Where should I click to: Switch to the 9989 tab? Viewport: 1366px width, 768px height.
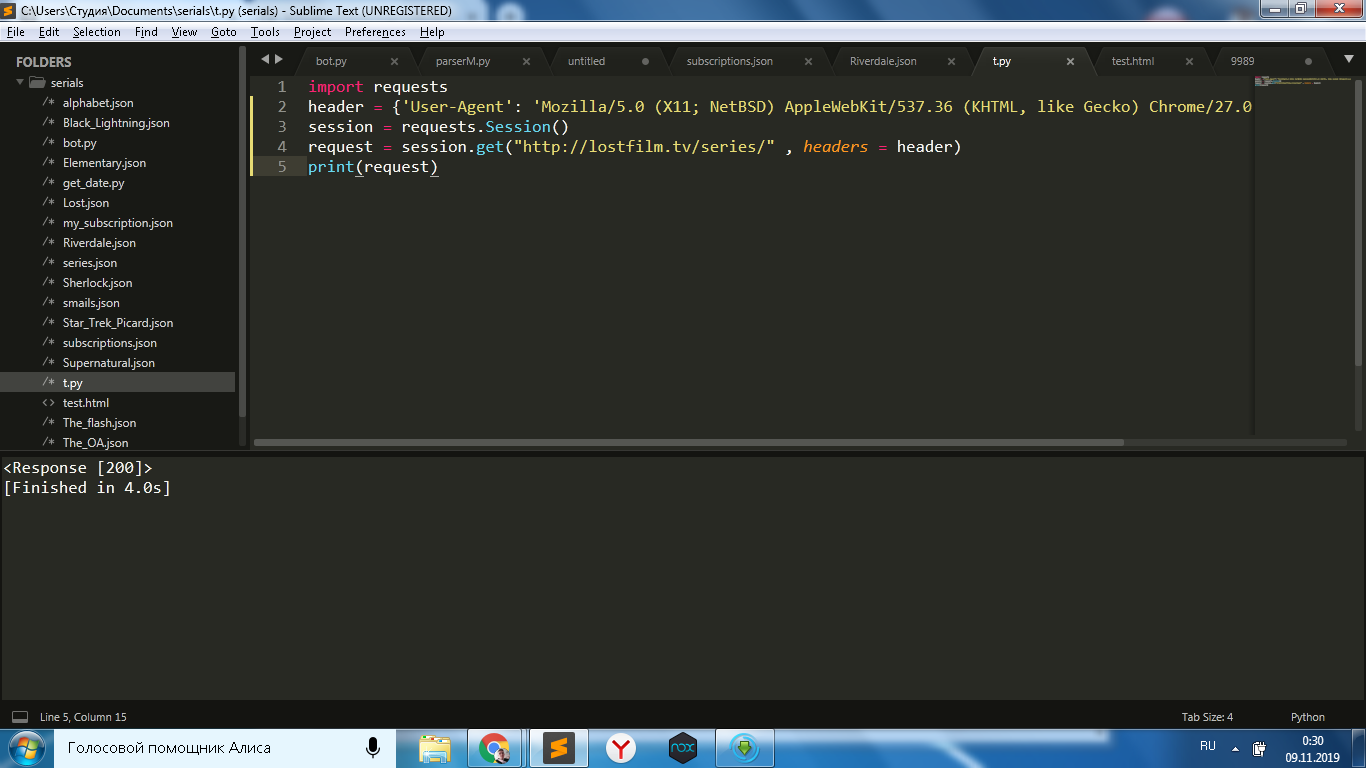pyautogui.click(x=1242, y=61)
